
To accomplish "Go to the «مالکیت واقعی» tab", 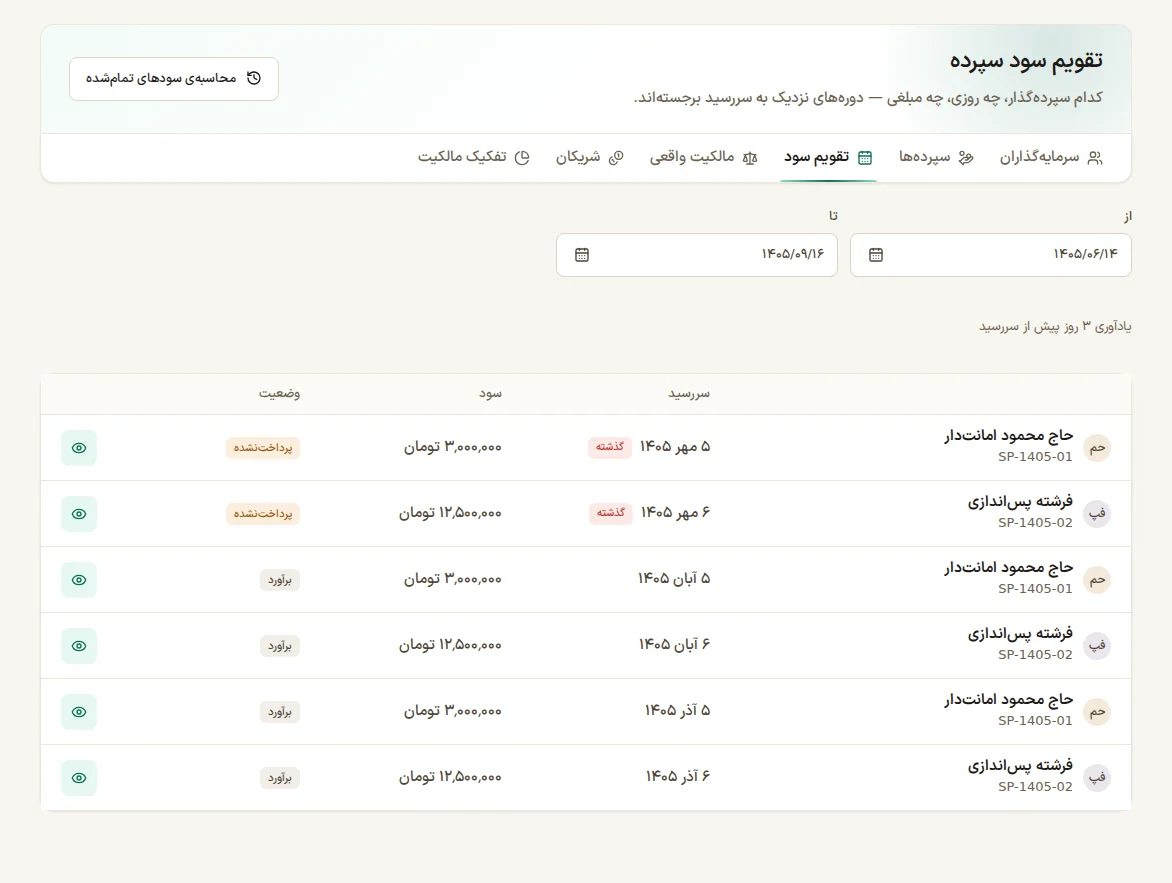I will click(x=703, y=157).
